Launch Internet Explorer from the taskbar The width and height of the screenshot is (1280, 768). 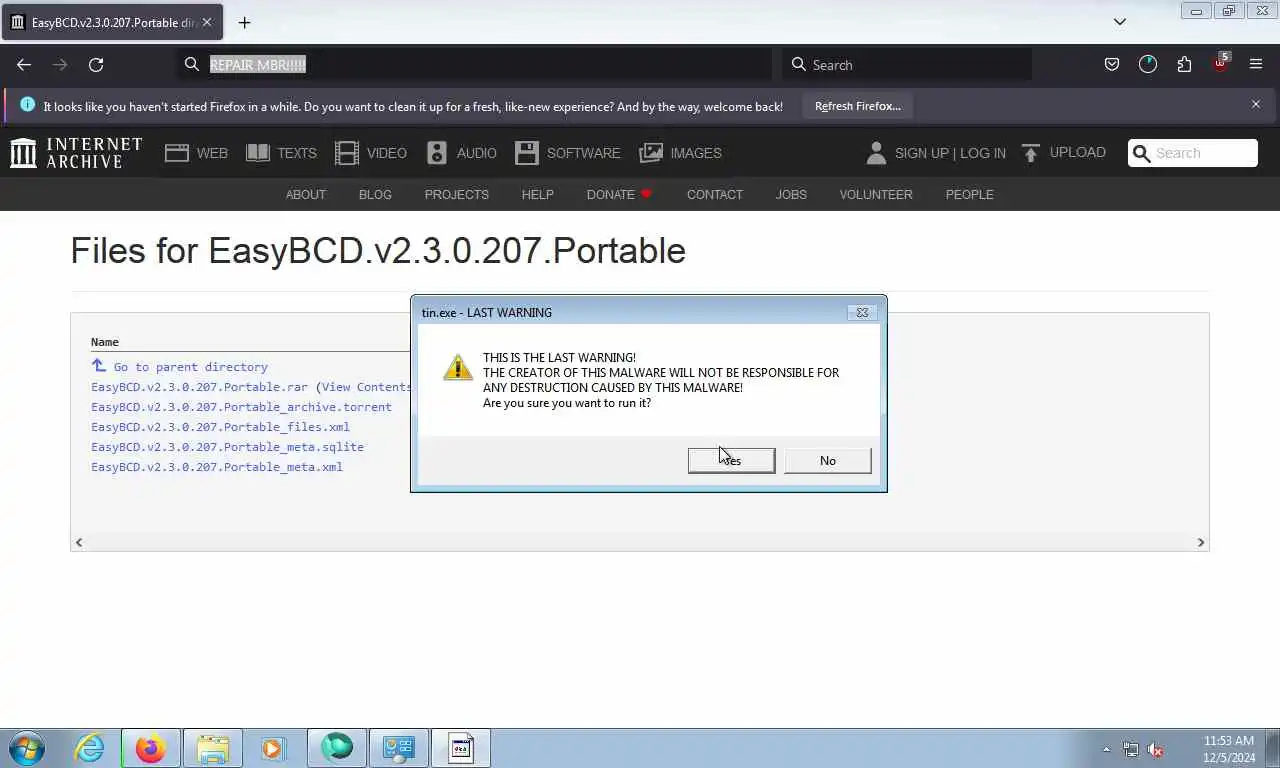pos(90,748)
